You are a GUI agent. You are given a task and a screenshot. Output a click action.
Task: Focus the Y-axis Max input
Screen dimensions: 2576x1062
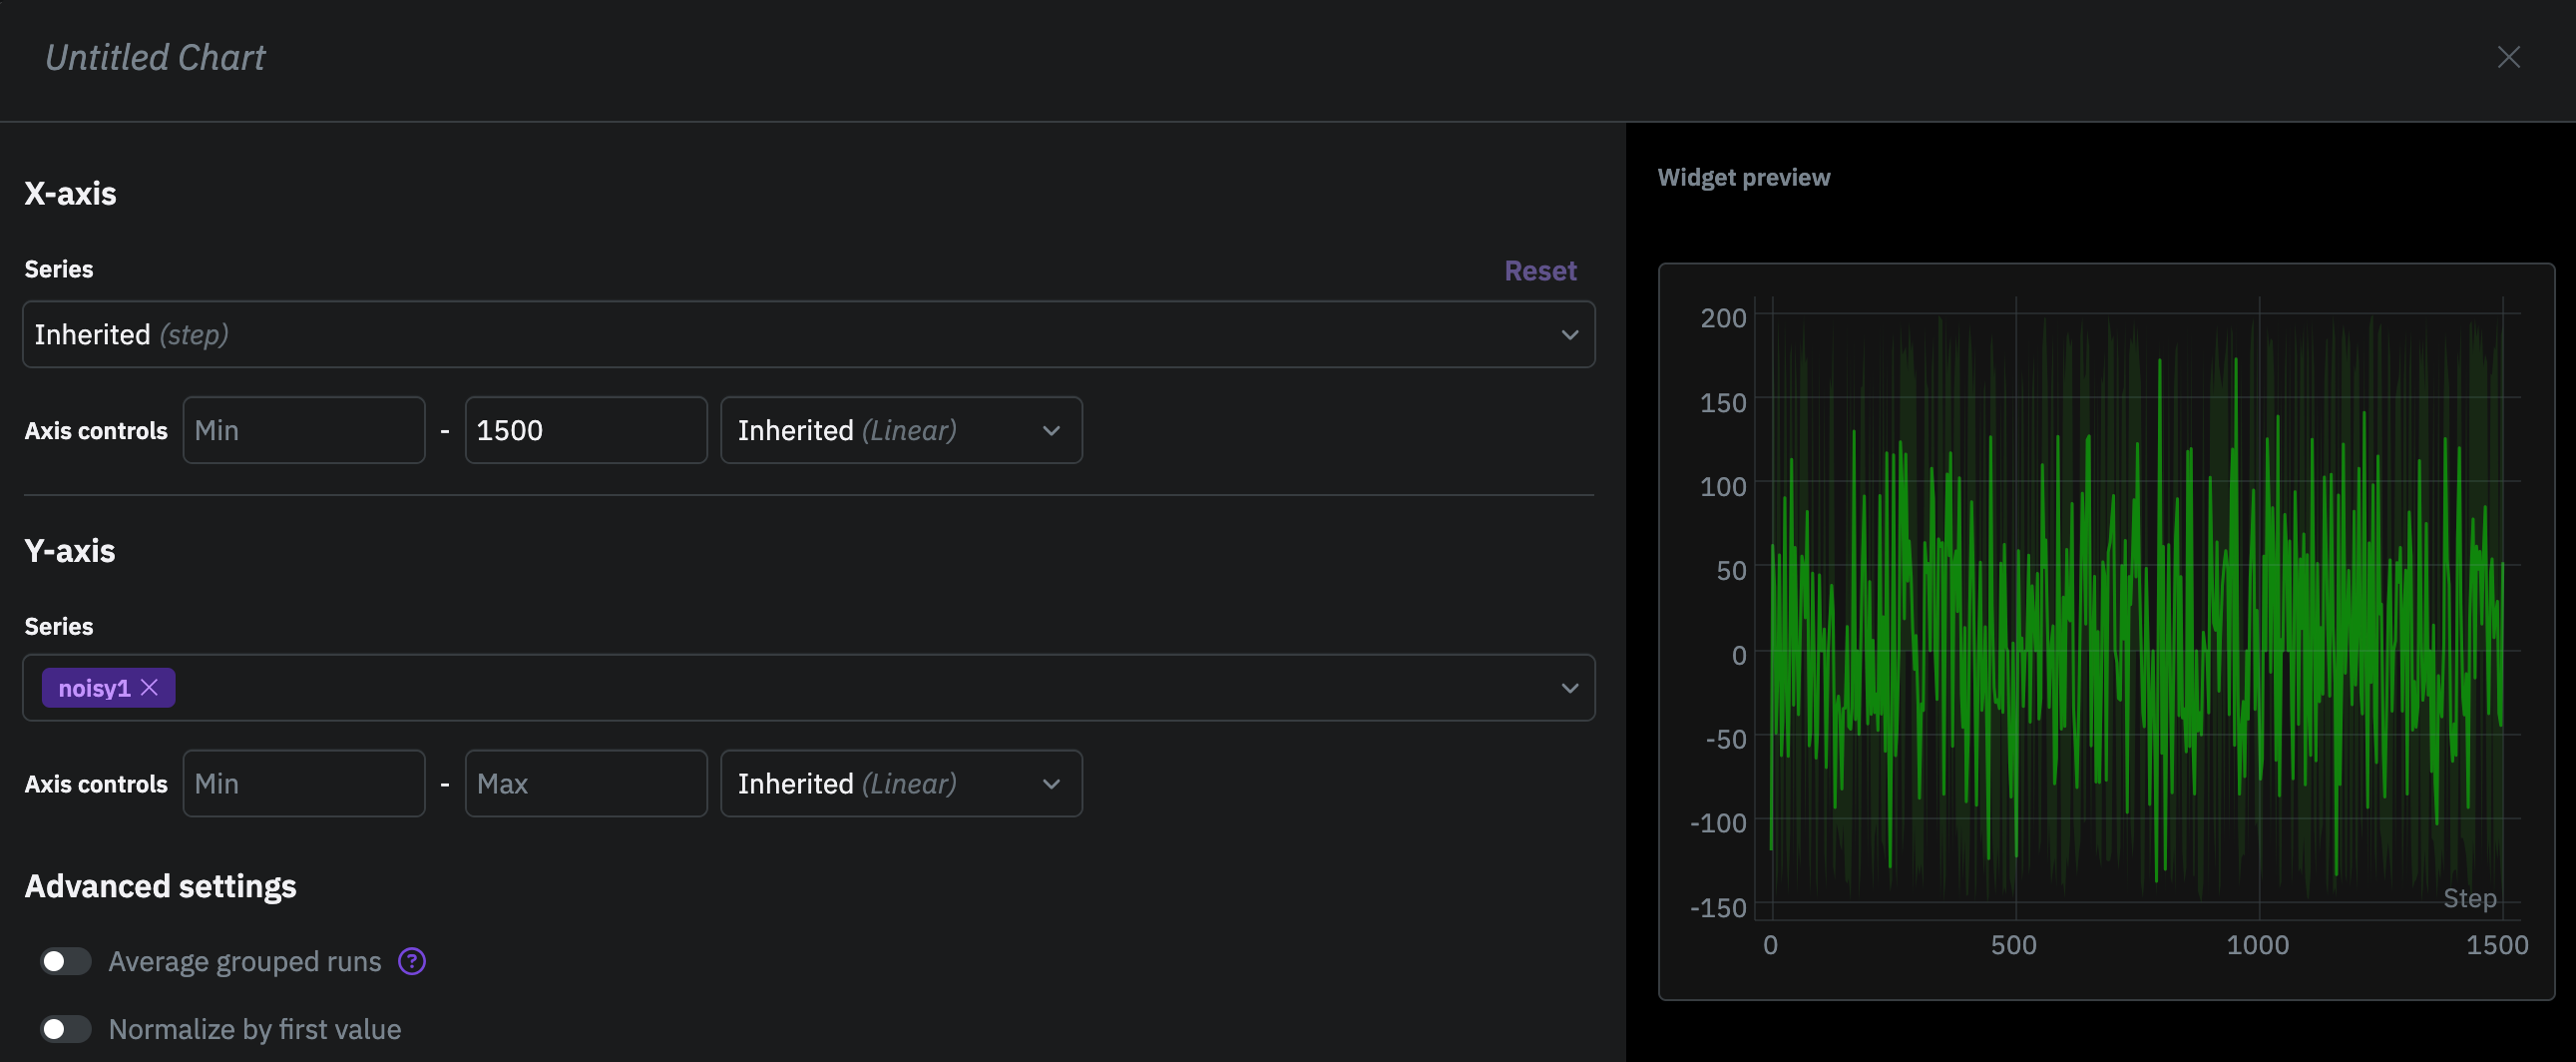click(585, 783)
